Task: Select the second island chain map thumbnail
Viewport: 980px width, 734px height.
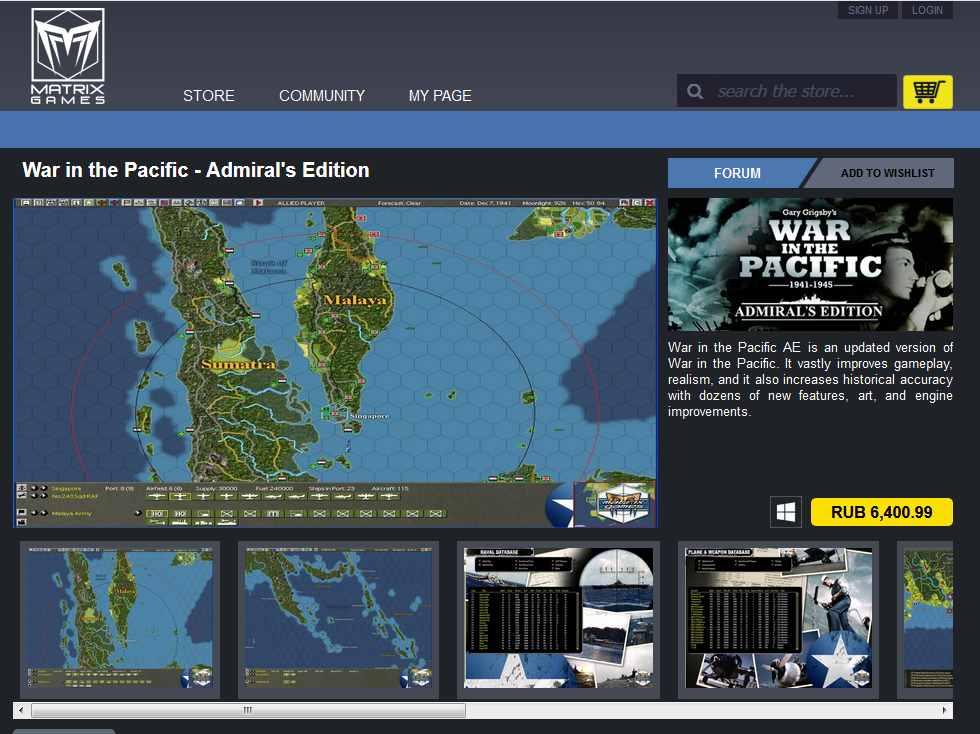Action: click(338, 620)
